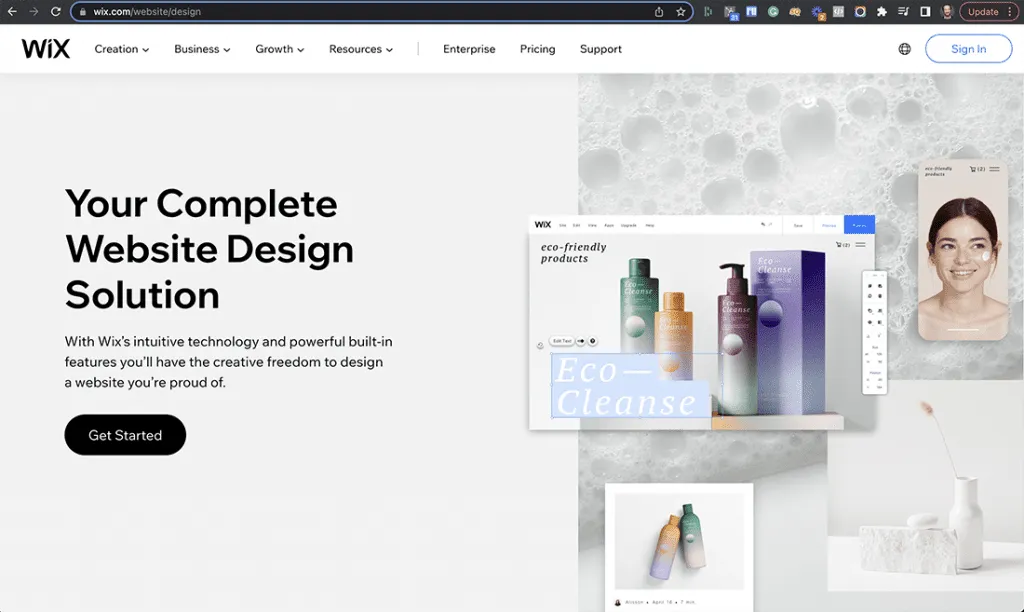Open the Pricing page from the navbar
1024x612 pixels.
537,48
